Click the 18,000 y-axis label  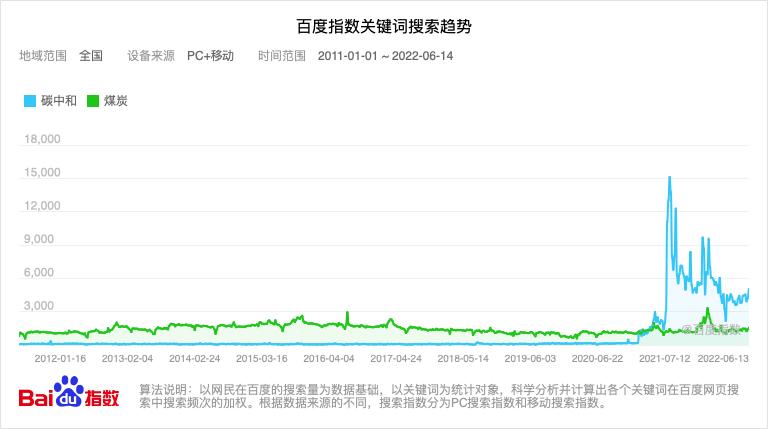tap(42, 139)
